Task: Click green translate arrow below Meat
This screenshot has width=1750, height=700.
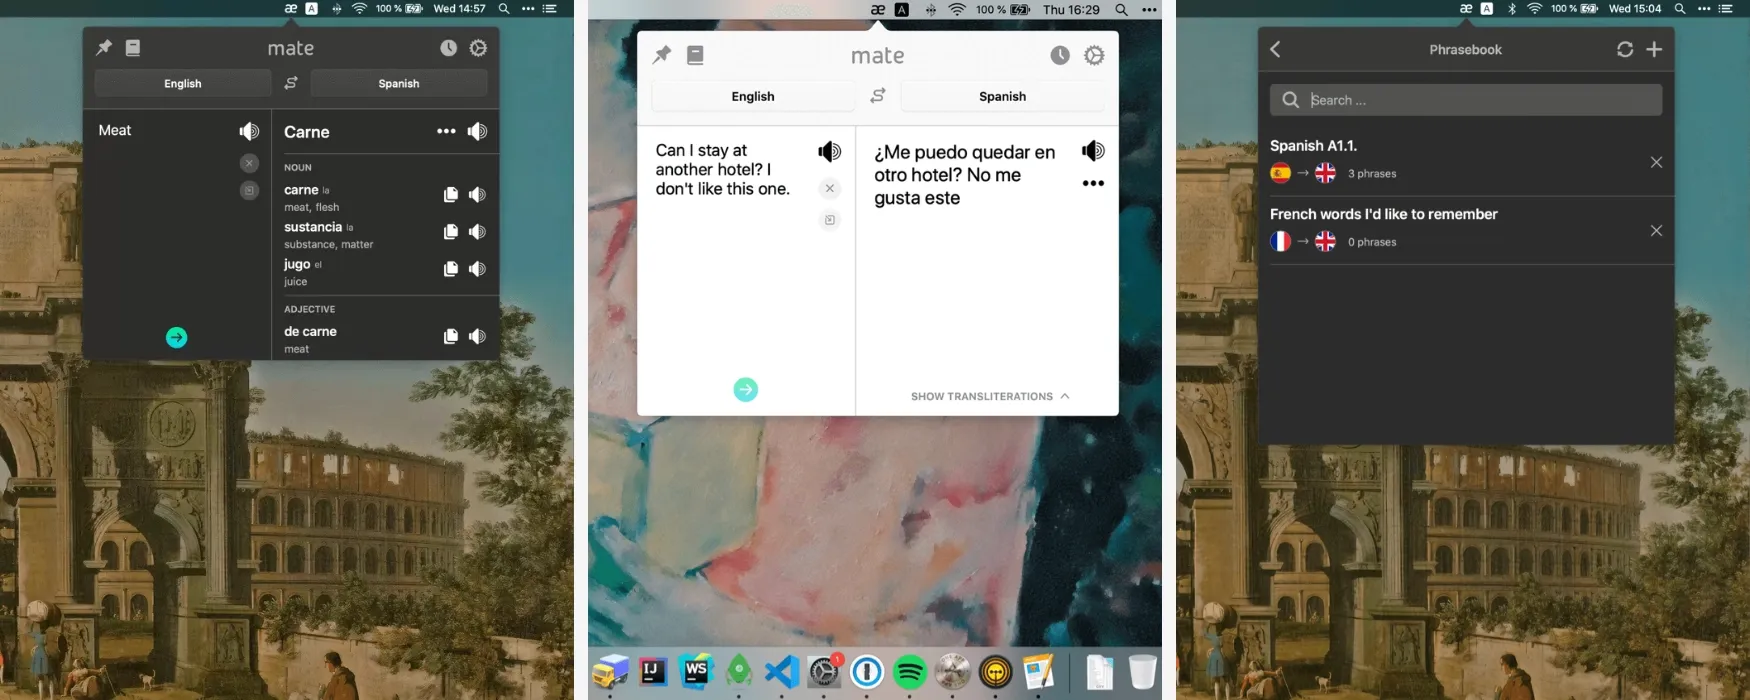Action: (x=177, y=338)
